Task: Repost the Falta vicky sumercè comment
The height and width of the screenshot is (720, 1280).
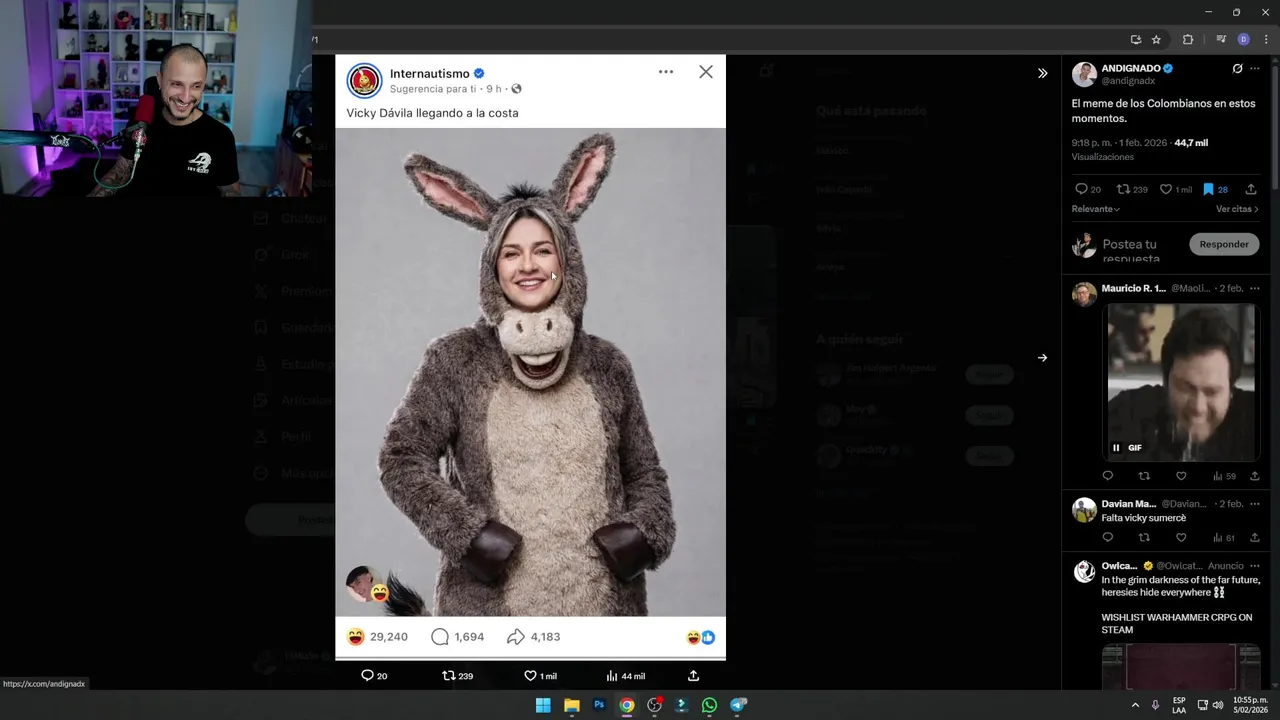Action: pos(1144,538)
